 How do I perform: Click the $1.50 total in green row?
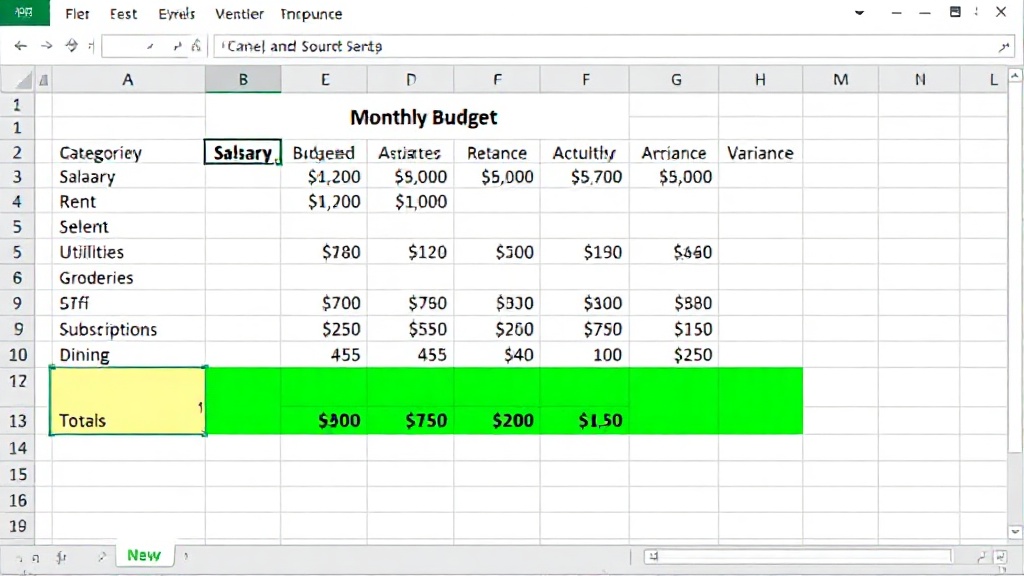point(584,421)
